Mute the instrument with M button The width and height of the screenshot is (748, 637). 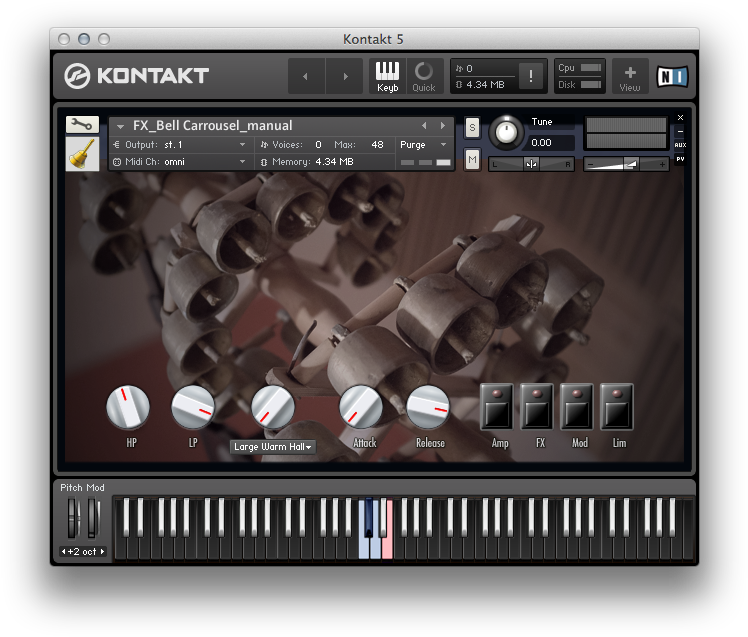coord(472,159)
